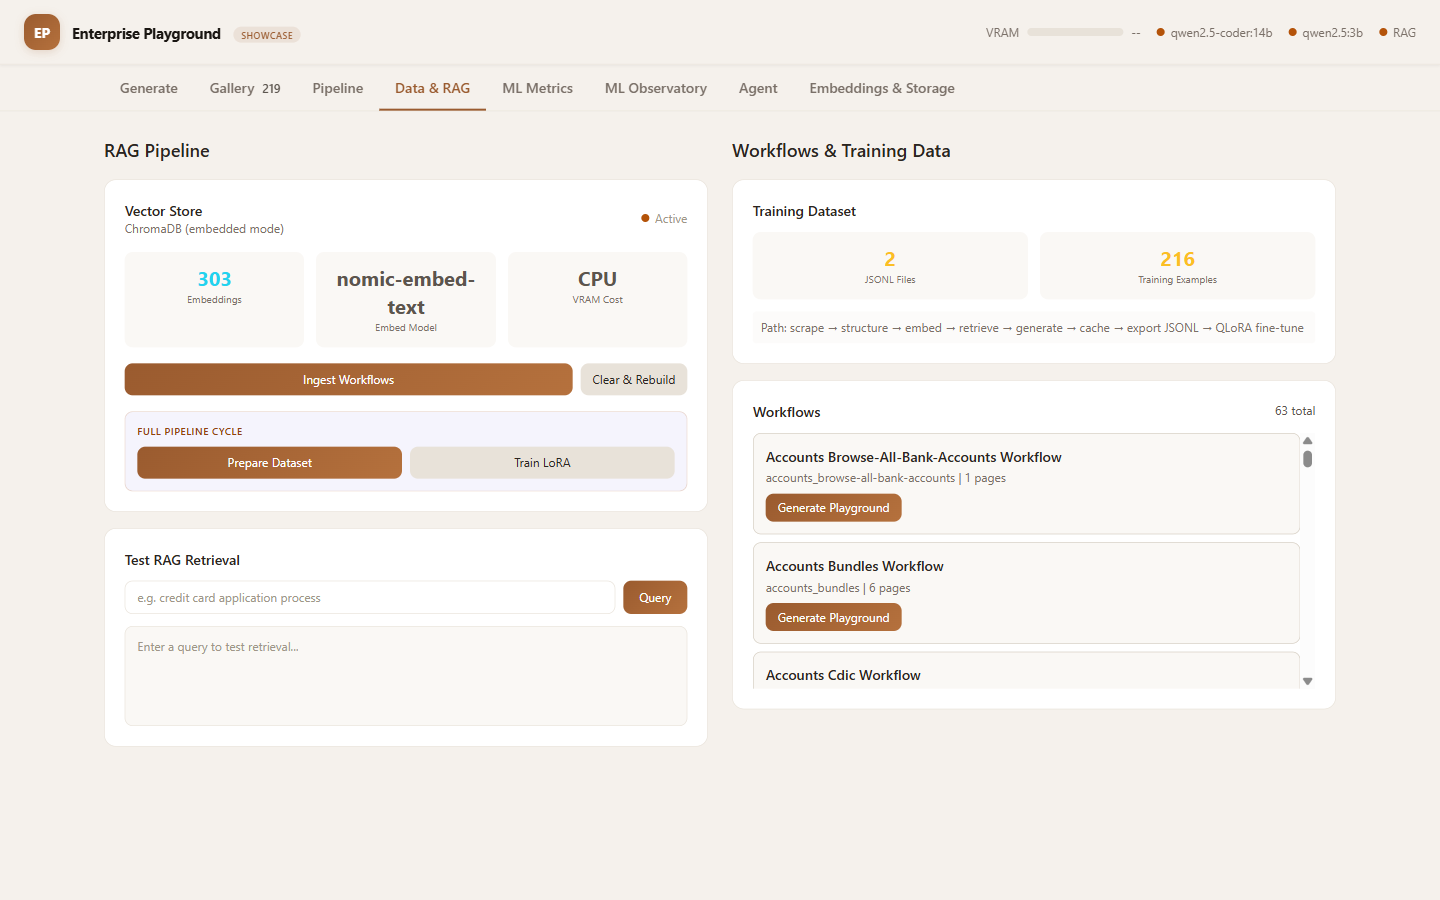Click the EP logo icon
This screenshot has height=900, width=1440.
(x=42, y=33)
